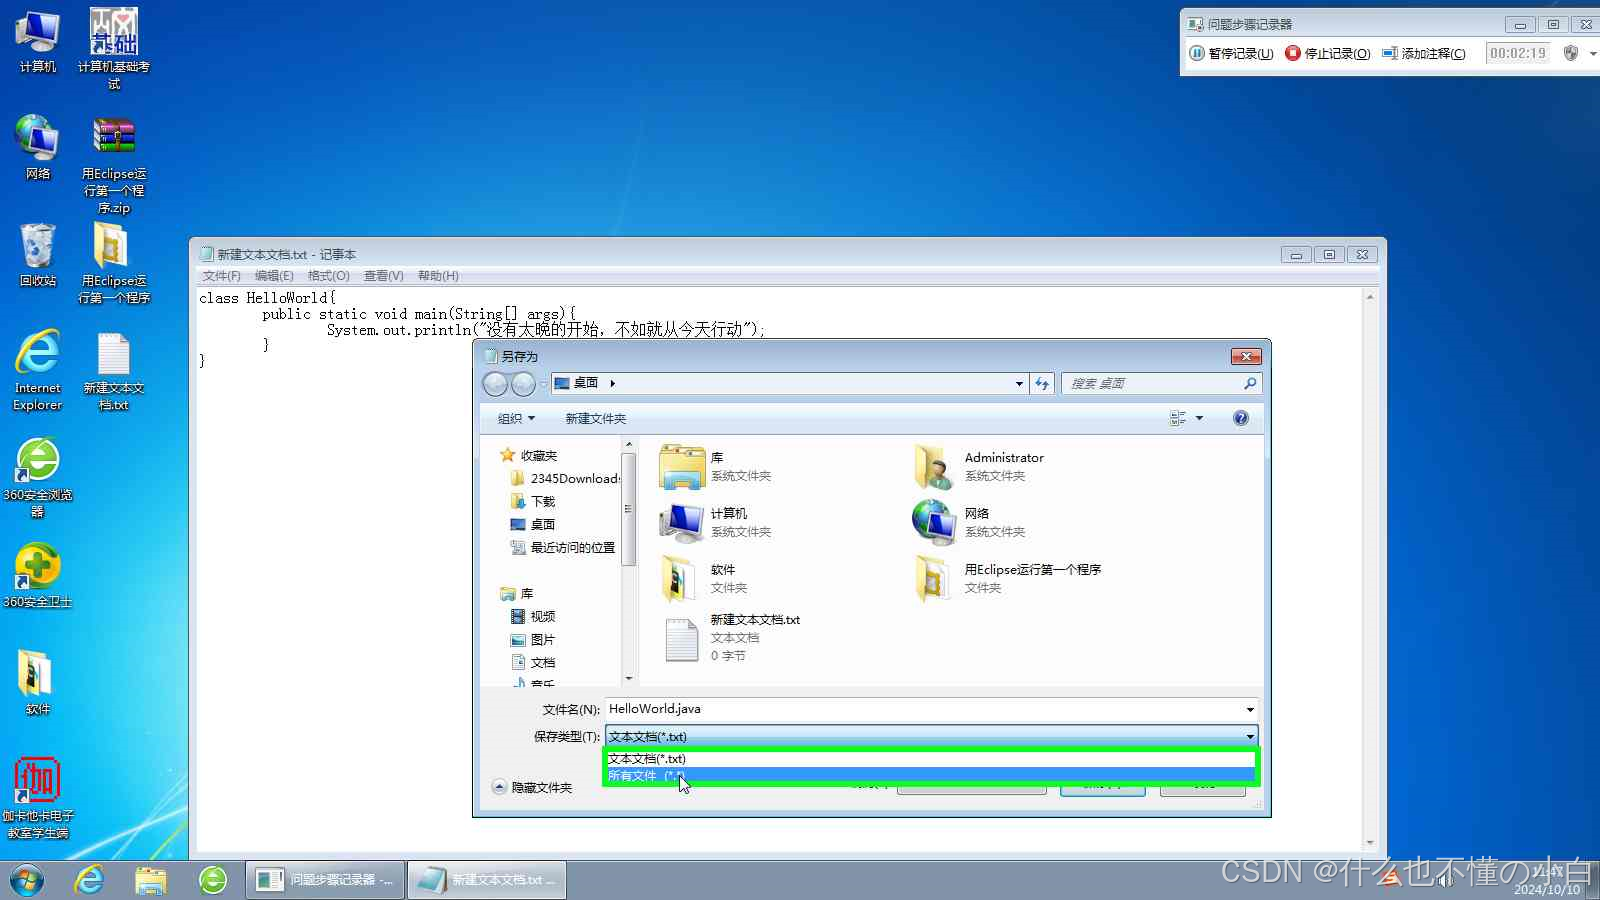Open the Problem Steps Recorder options dropdown
The height and width of the screenshot is (900, 1600).
[1593, 53]
